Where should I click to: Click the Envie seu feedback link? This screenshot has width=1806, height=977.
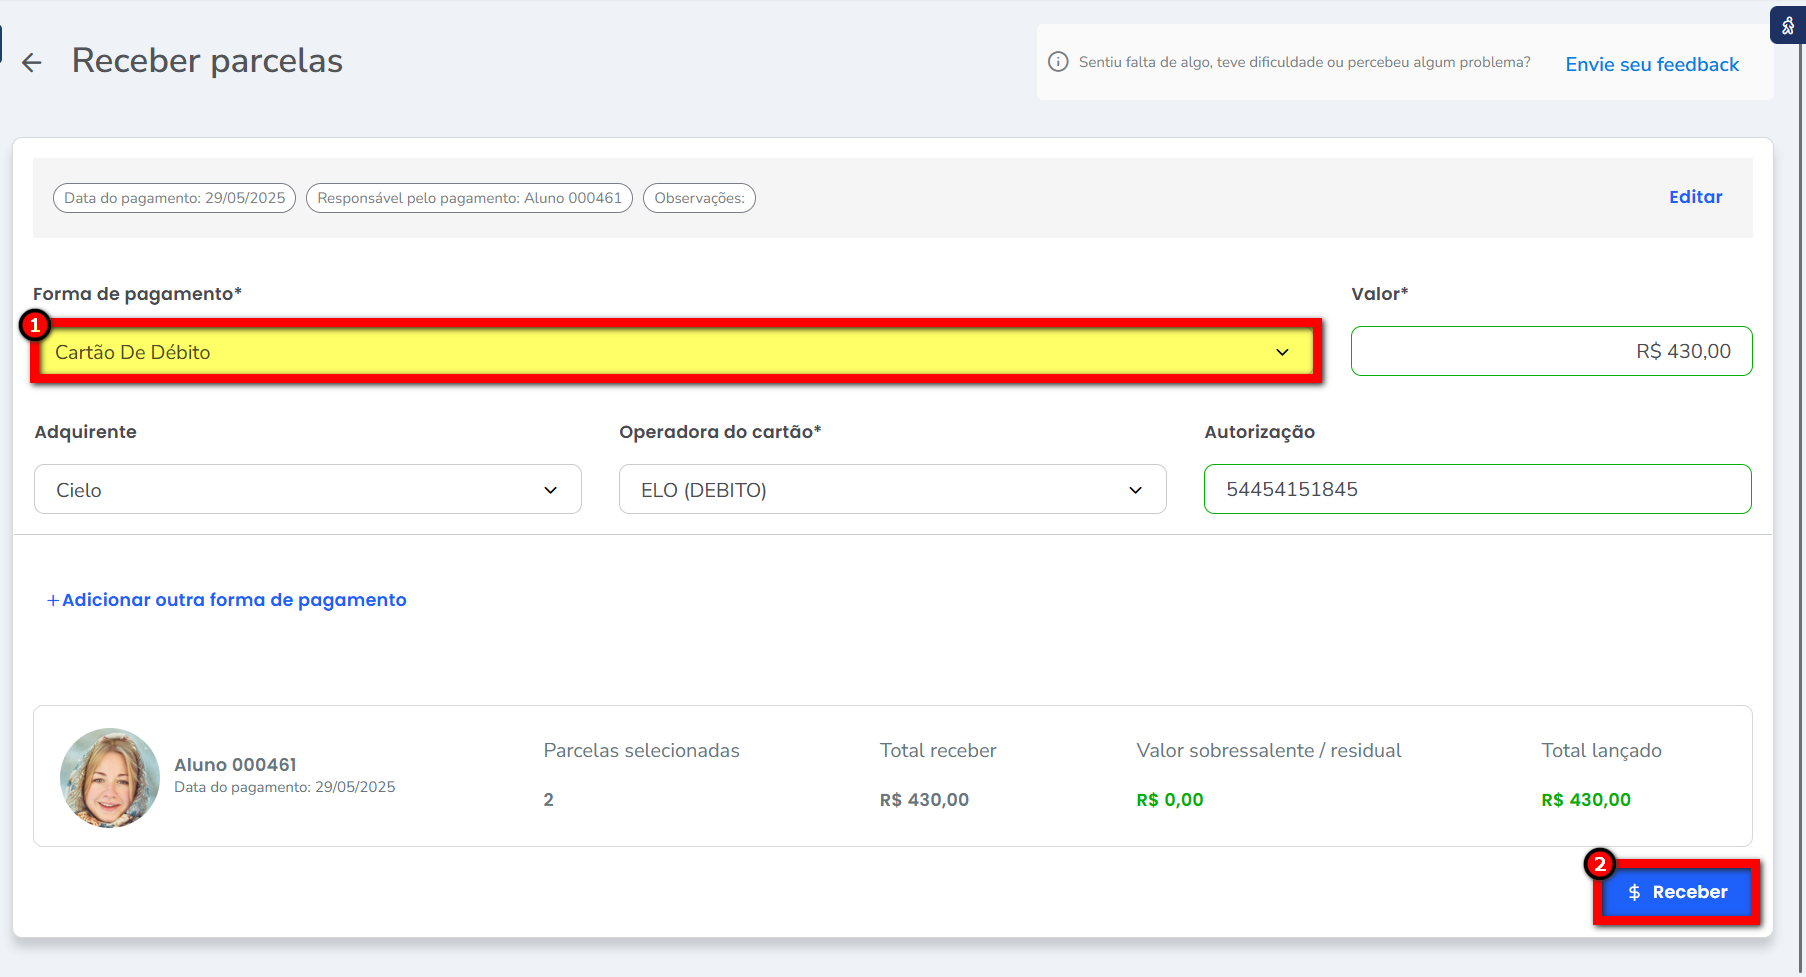click(x=1652, y=65)
